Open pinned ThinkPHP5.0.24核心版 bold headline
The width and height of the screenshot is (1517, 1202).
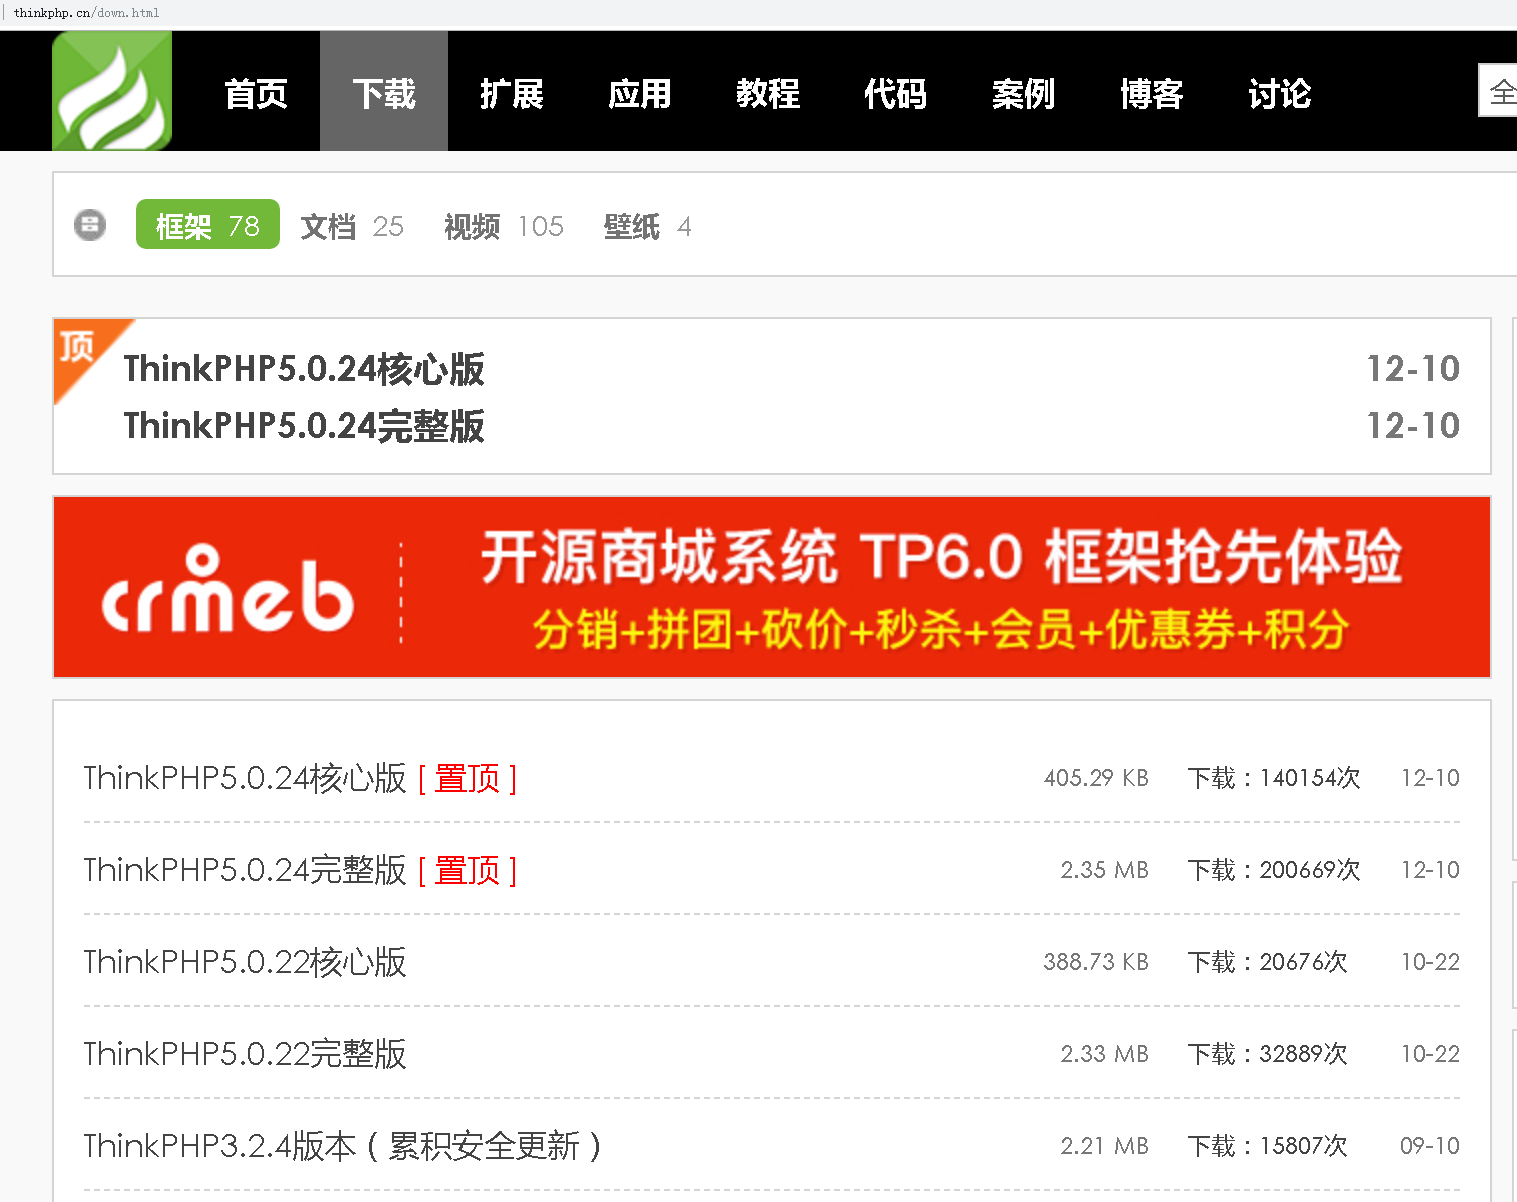pyautogui.click(x=304, y=368)
